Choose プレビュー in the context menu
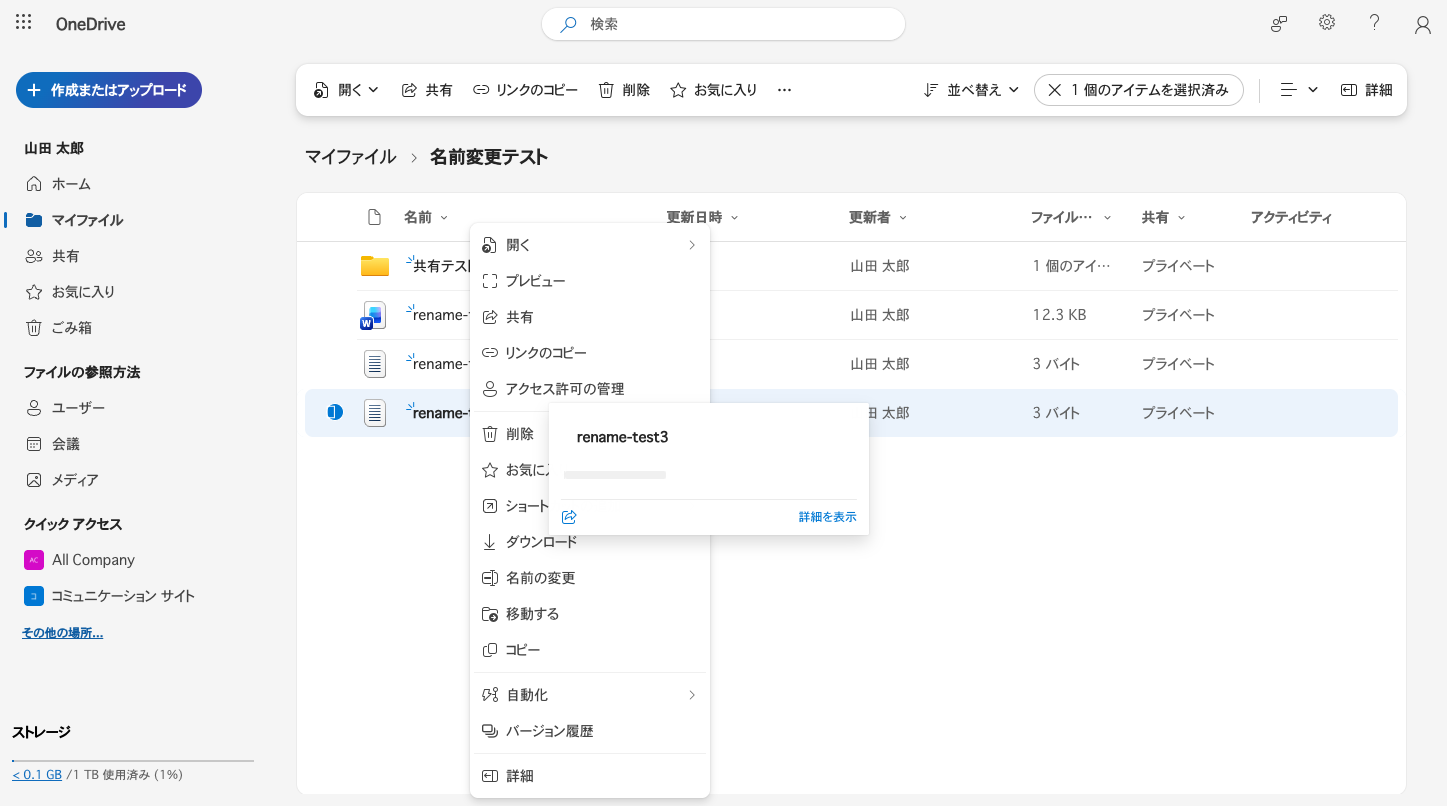Image resolution: width=1447 pixels, height=806 pixels. [590, 281]
